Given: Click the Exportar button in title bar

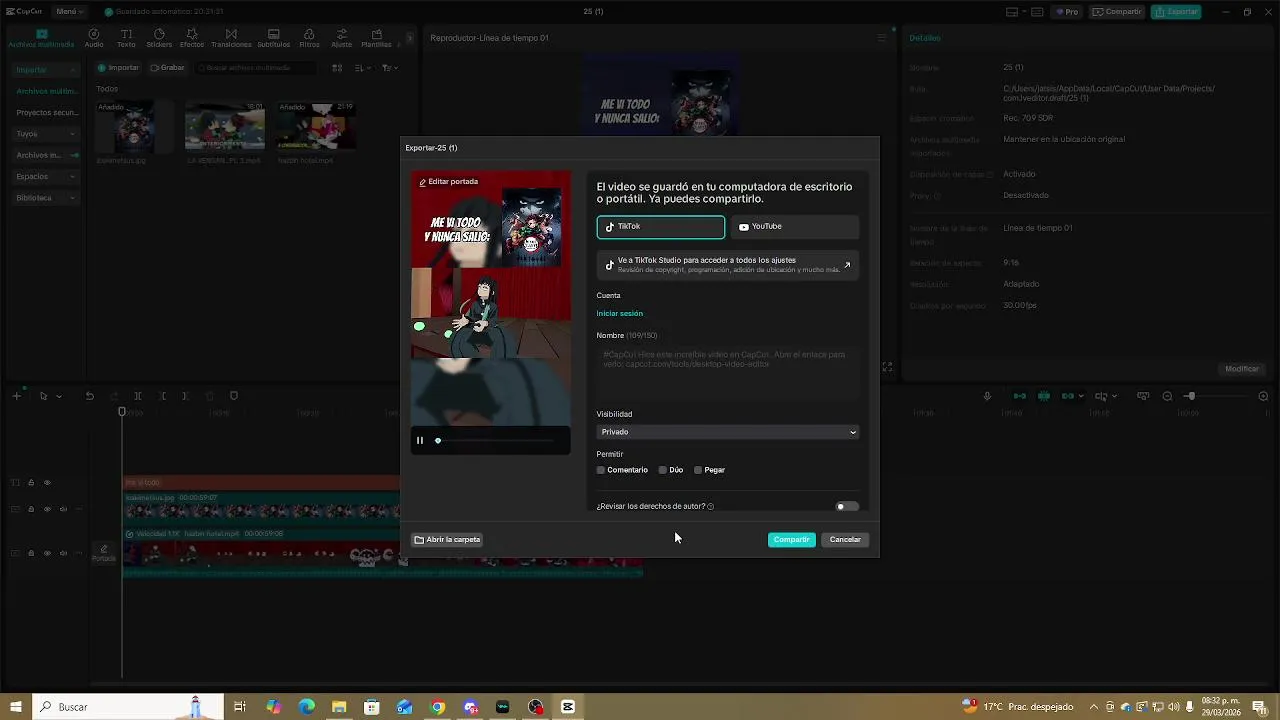Looking at the screenshot, I should pos(1176,12).
